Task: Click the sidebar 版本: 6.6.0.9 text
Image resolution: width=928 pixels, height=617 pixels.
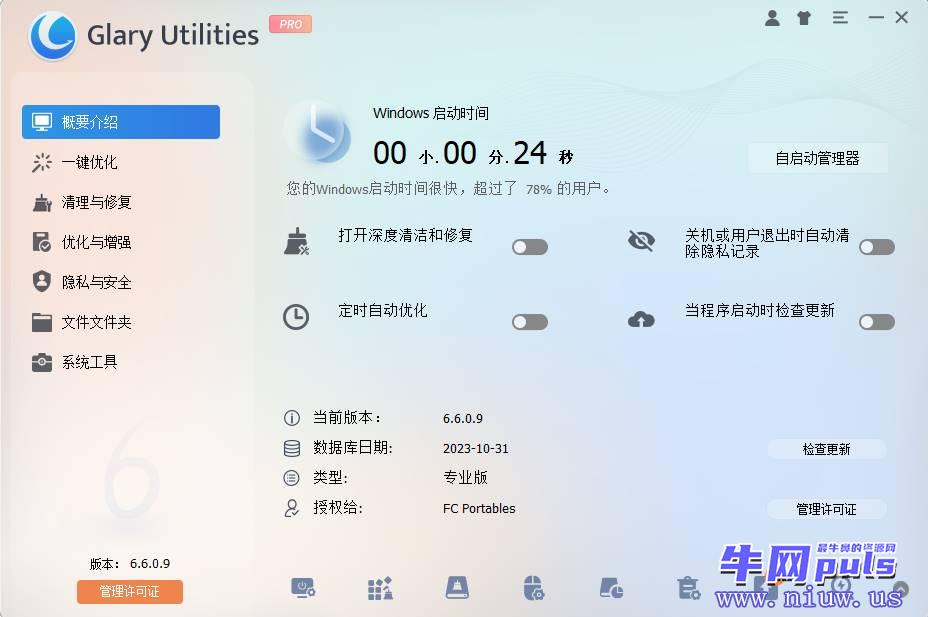Action: coord(130,564)
